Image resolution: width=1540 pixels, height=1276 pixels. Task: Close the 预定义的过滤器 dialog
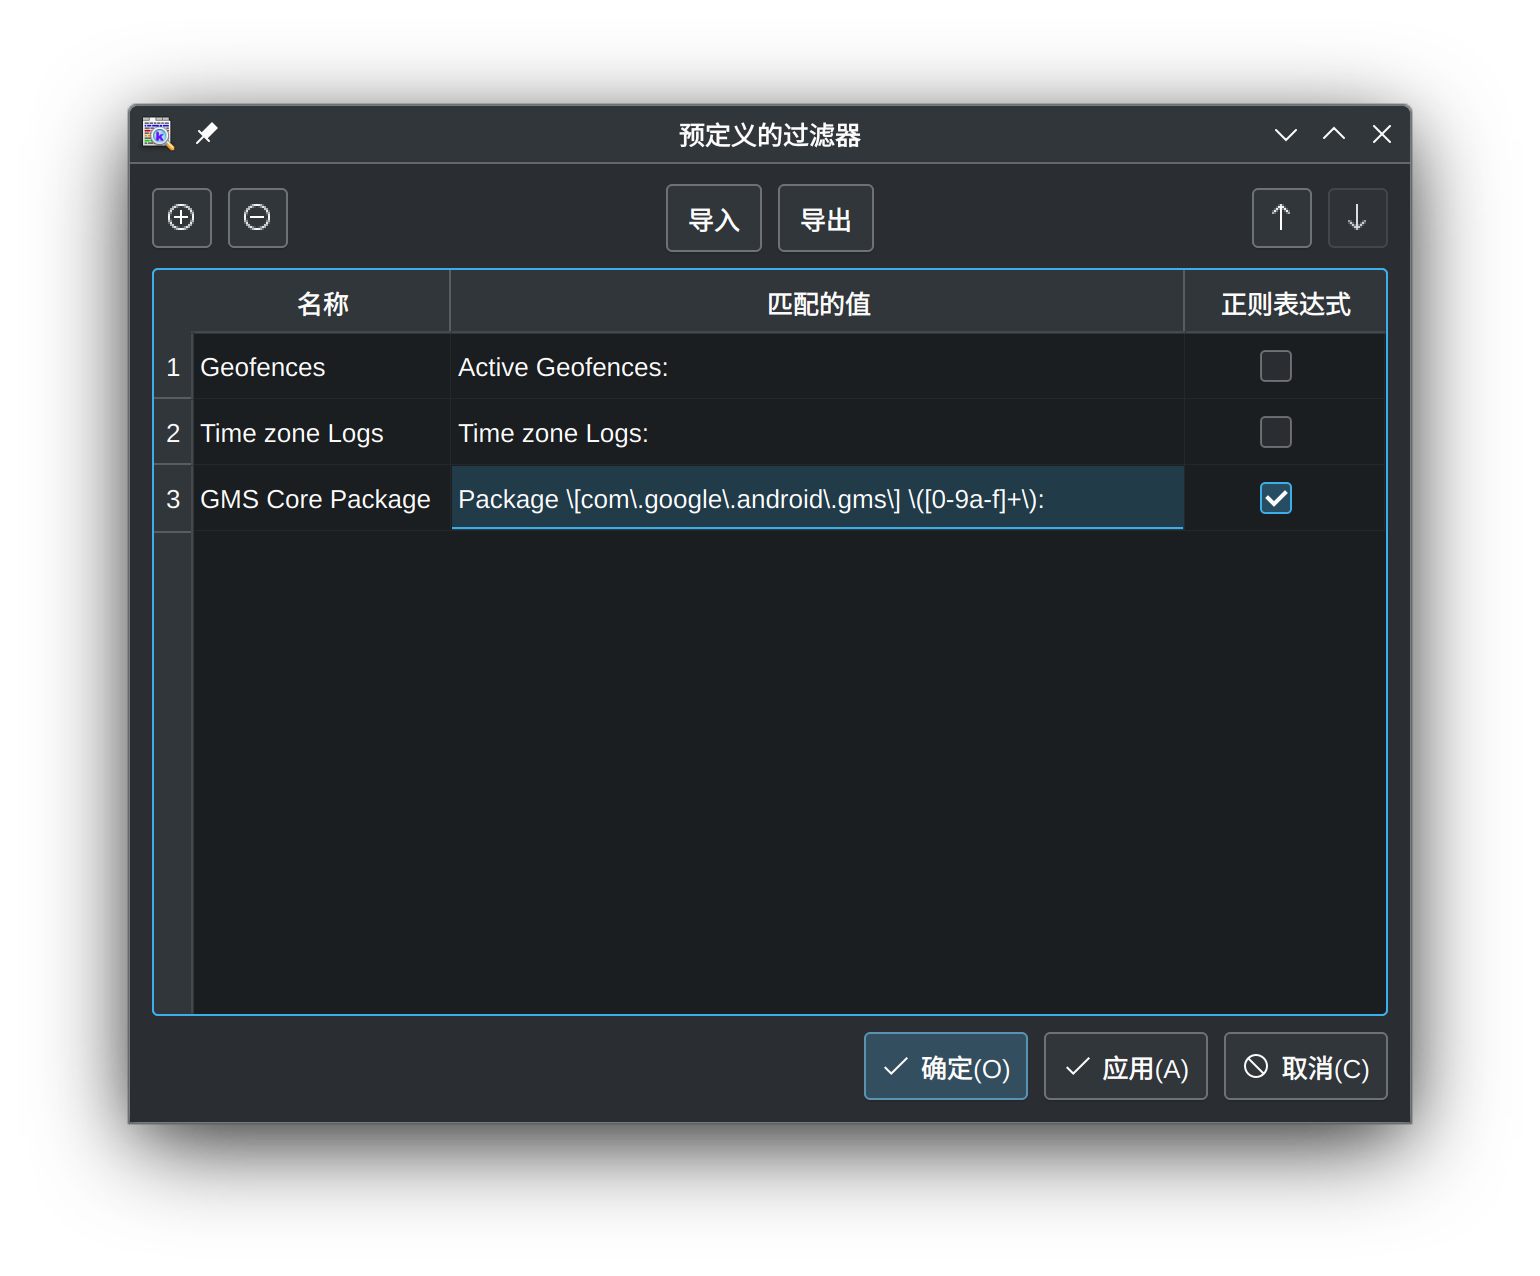[x=1382, y=134]
